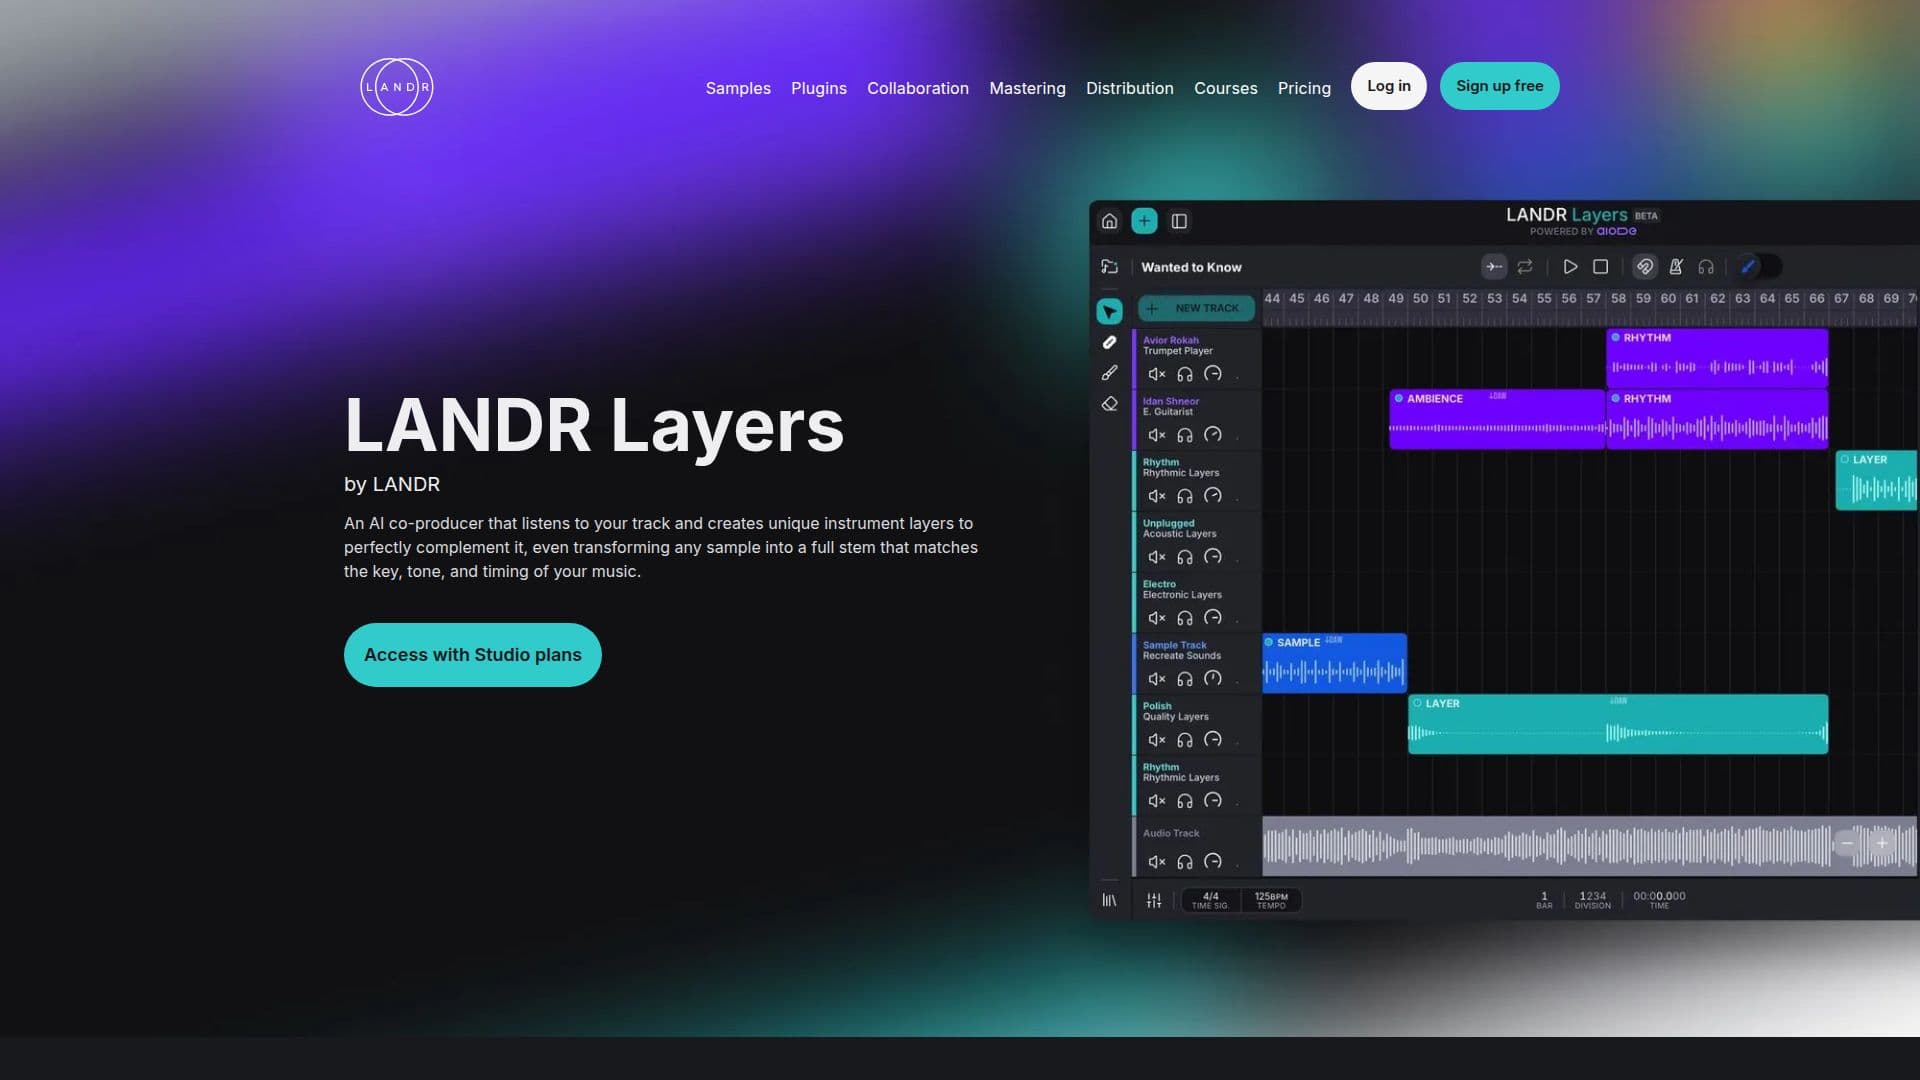The image size is (1920, 1080).
Task: Select the blue SAMPLE clip
Action: [1334, 663]
